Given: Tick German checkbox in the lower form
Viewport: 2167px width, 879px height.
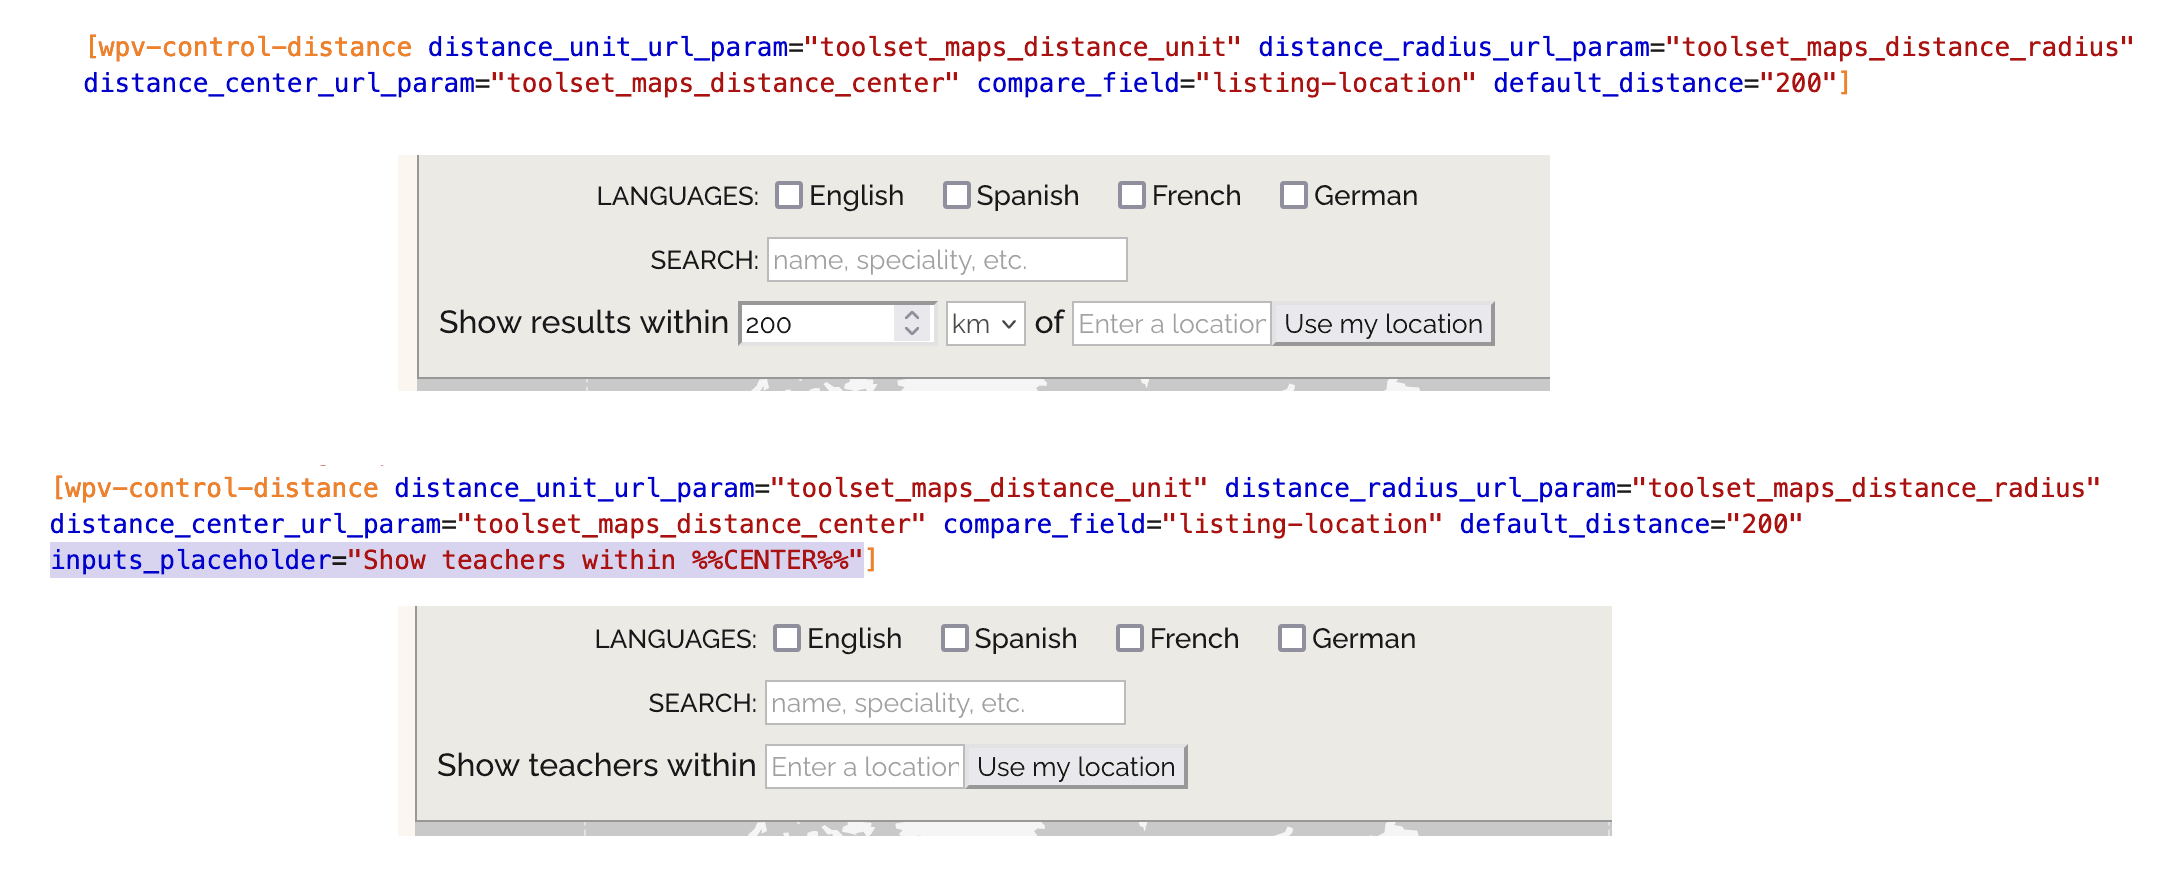Looking at the screenshot, I should pos(1292,638).
